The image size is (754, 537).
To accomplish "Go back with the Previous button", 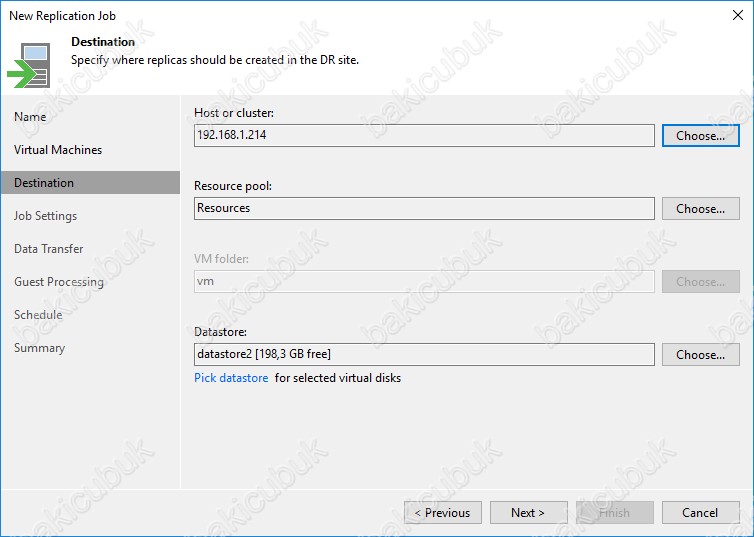I will [x=443, y=512].
